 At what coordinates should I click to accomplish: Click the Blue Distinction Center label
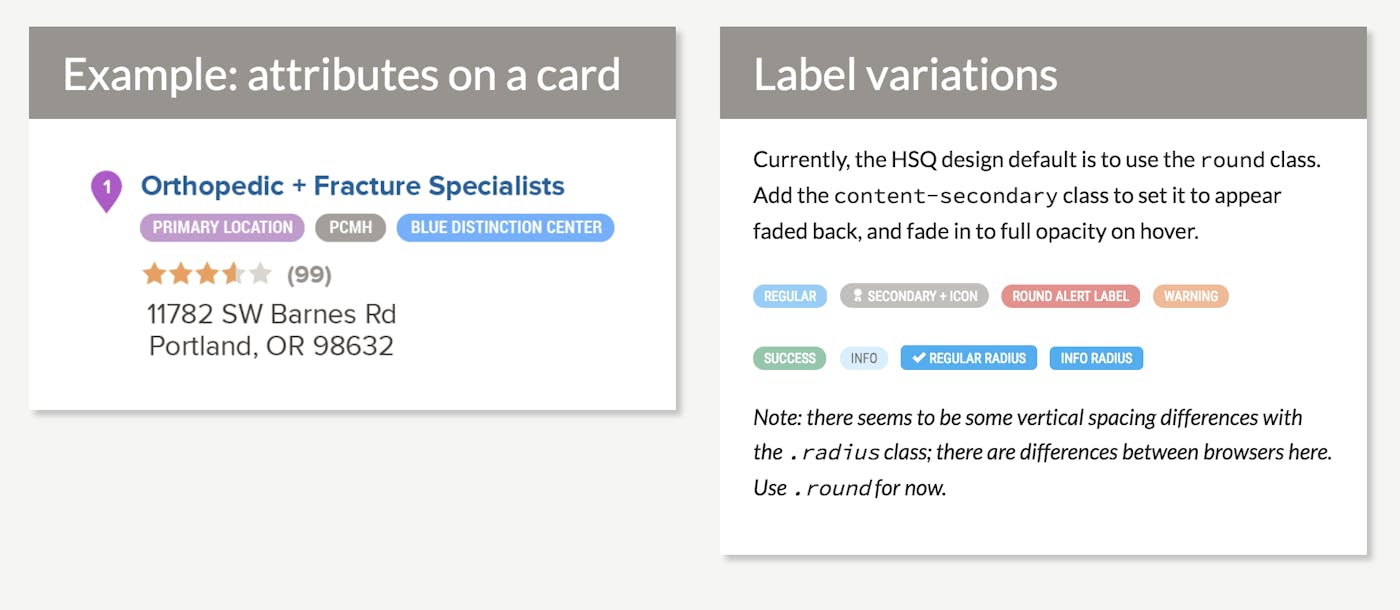[x=505, y=228]
